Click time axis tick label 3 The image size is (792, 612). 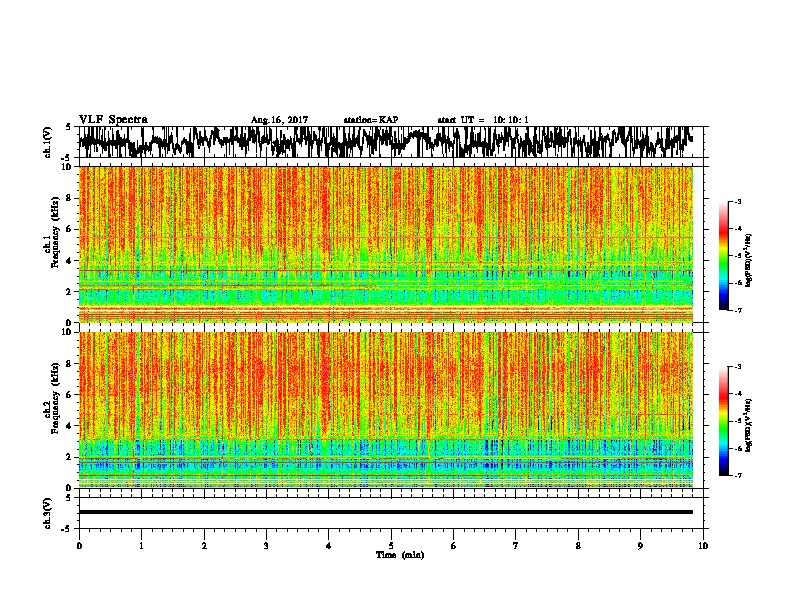click(266, 546)
